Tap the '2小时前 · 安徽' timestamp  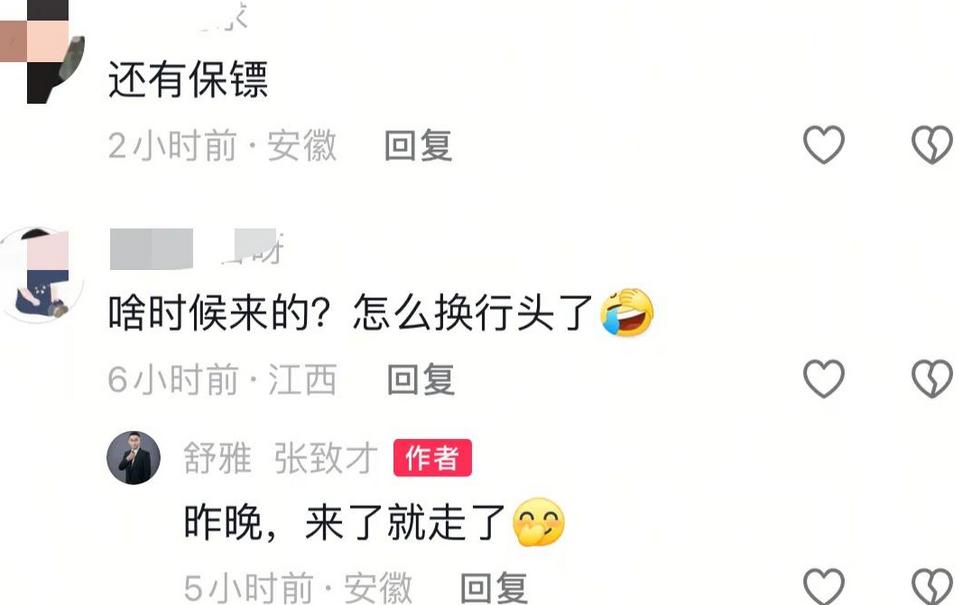coord(223,146)
